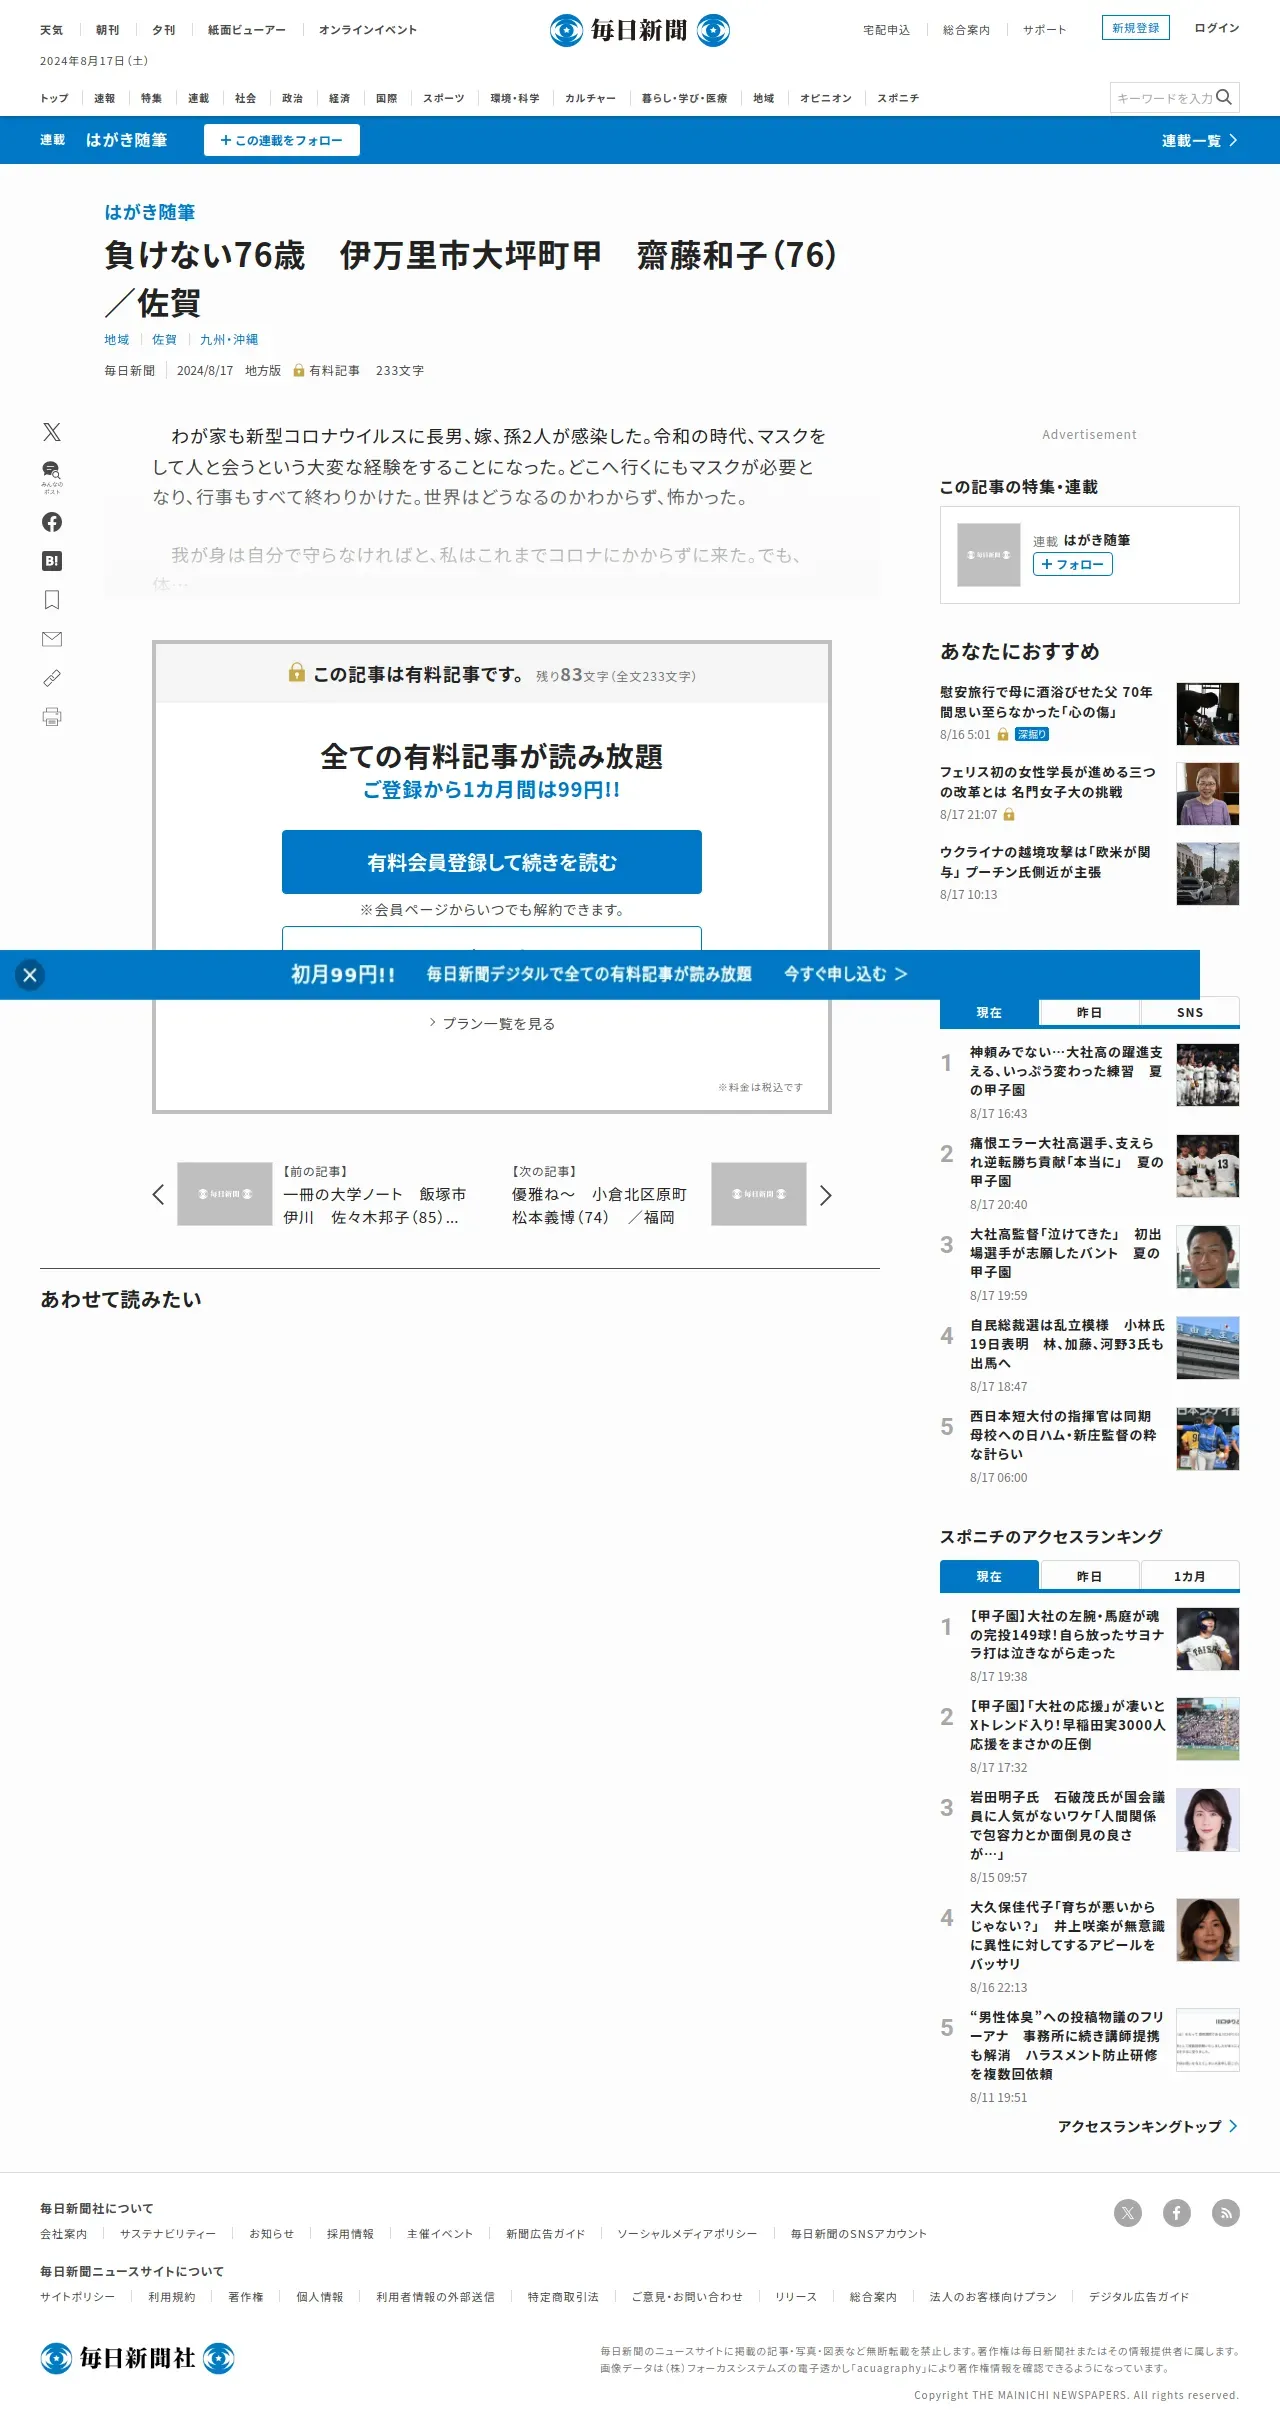The image size is (1280, 2426).
Task: Select SNS tab in ranking
Action: 1190,1012
